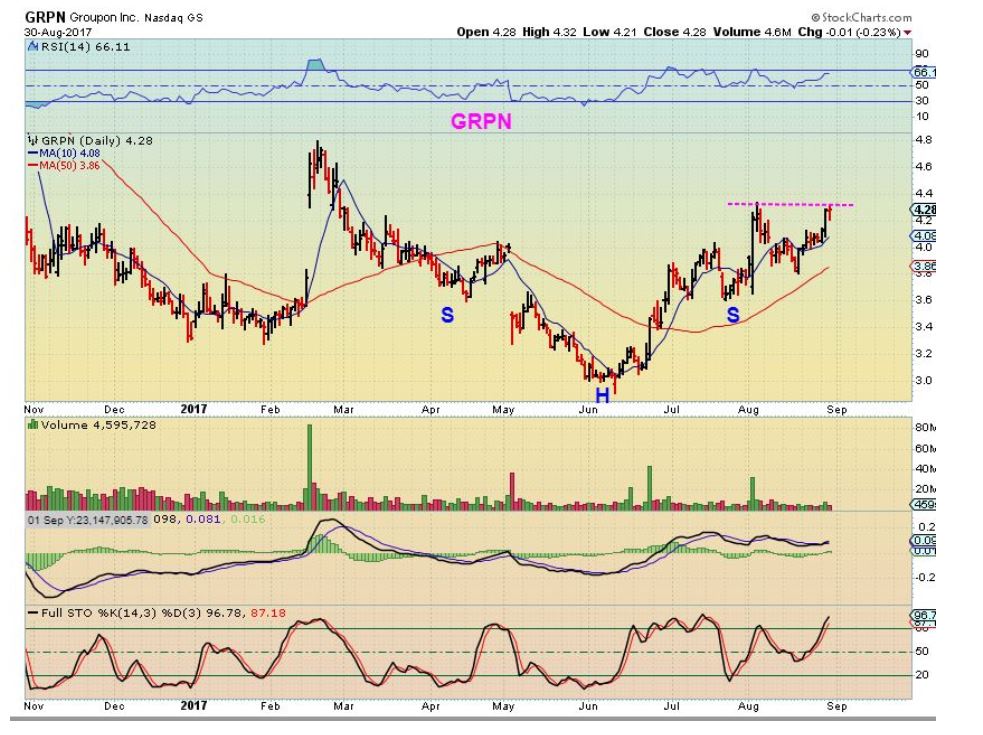Click the left shoulder S annotation near April

tap(447, 314)
